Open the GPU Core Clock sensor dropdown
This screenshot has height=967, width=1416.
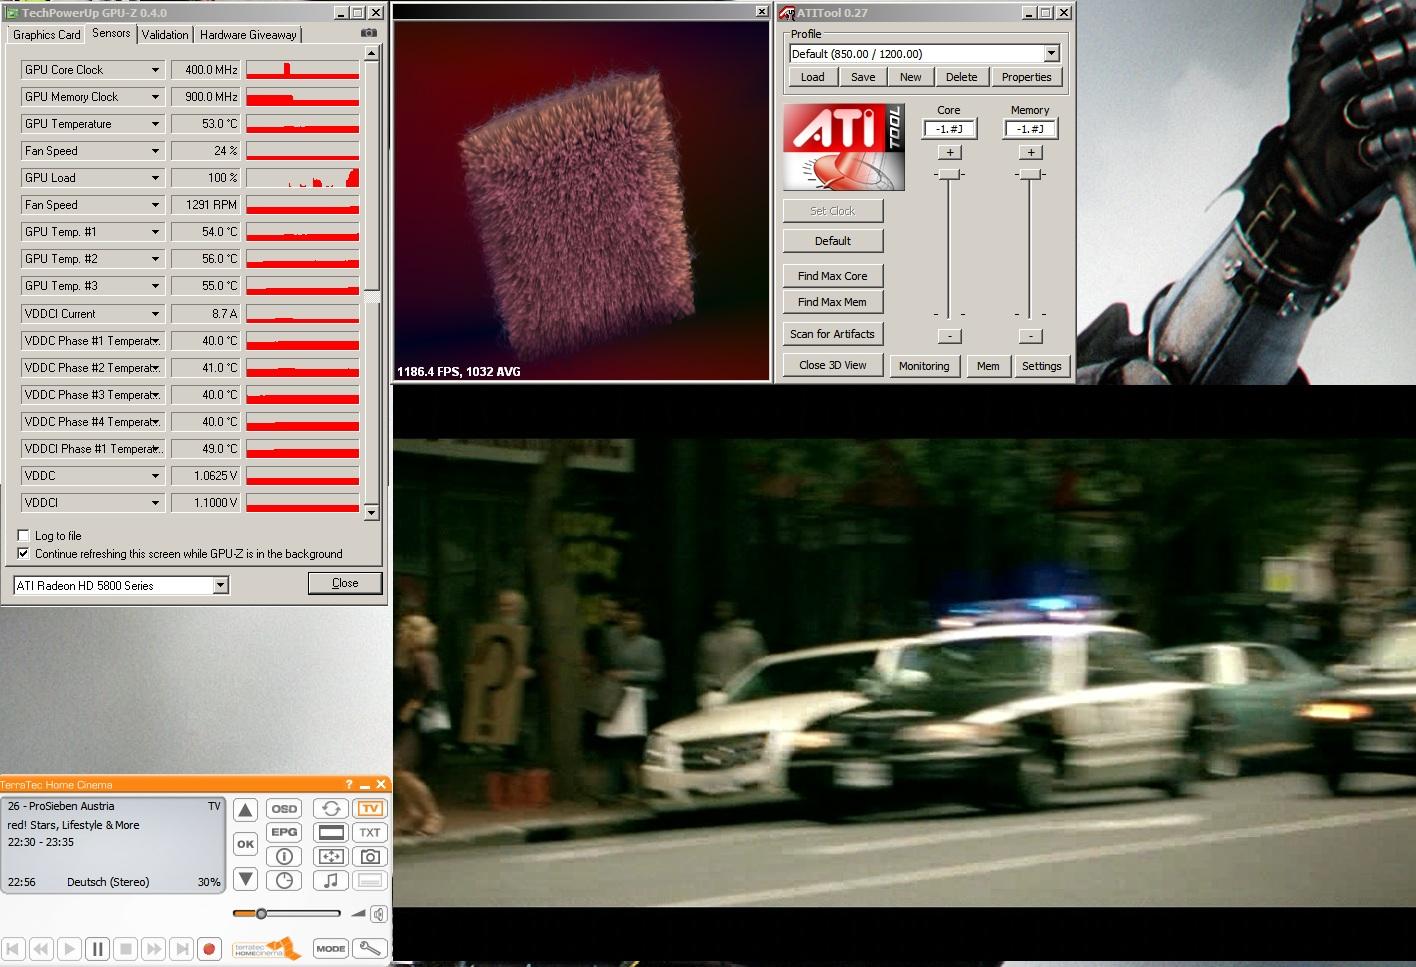coord(155,70)
